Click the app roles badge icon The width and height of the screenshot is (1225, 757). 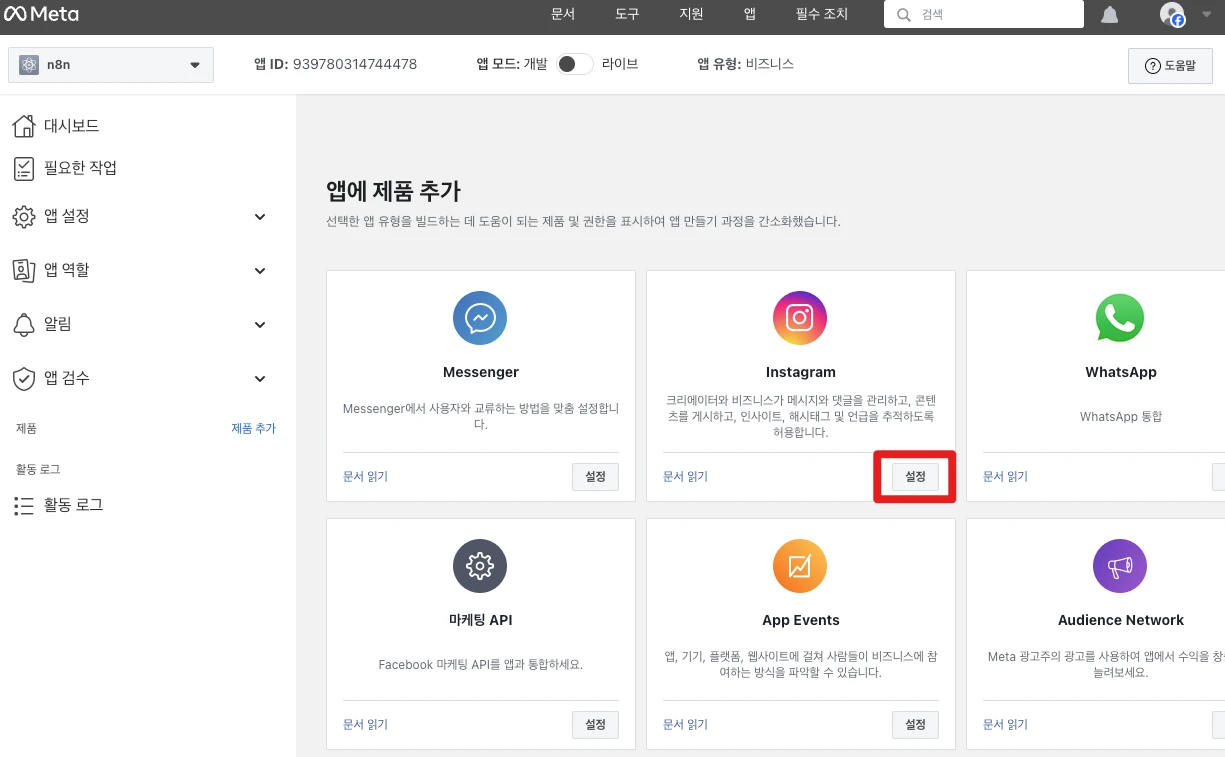(24, 270)
